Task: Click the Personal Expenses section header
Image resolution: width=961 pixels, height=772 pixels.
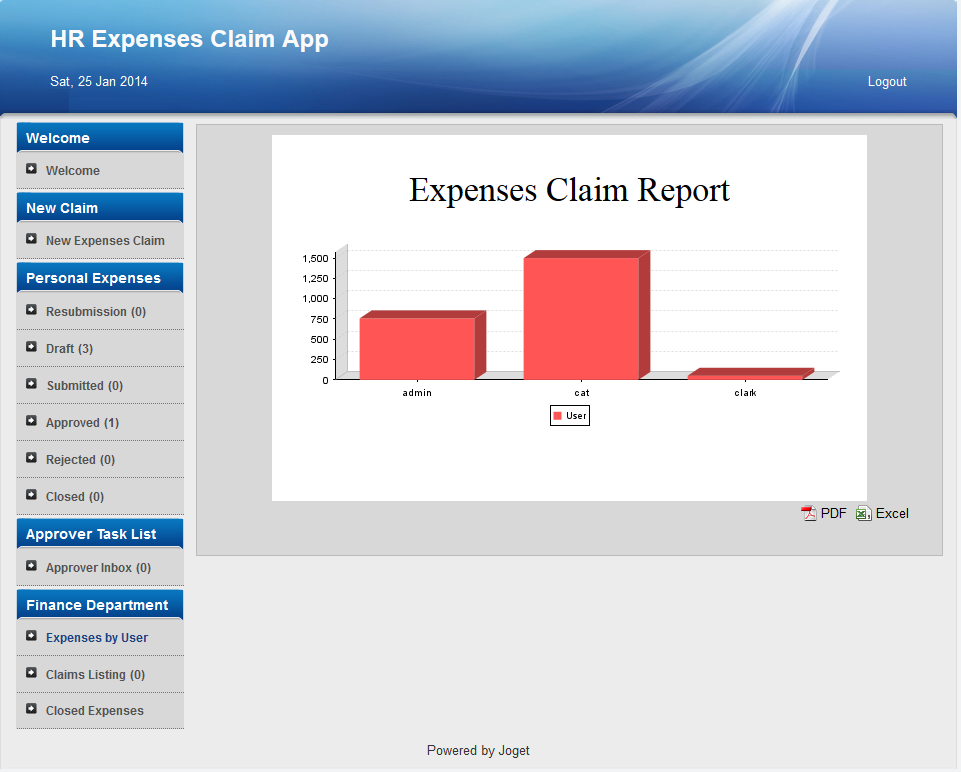Action: pos(100,278)
